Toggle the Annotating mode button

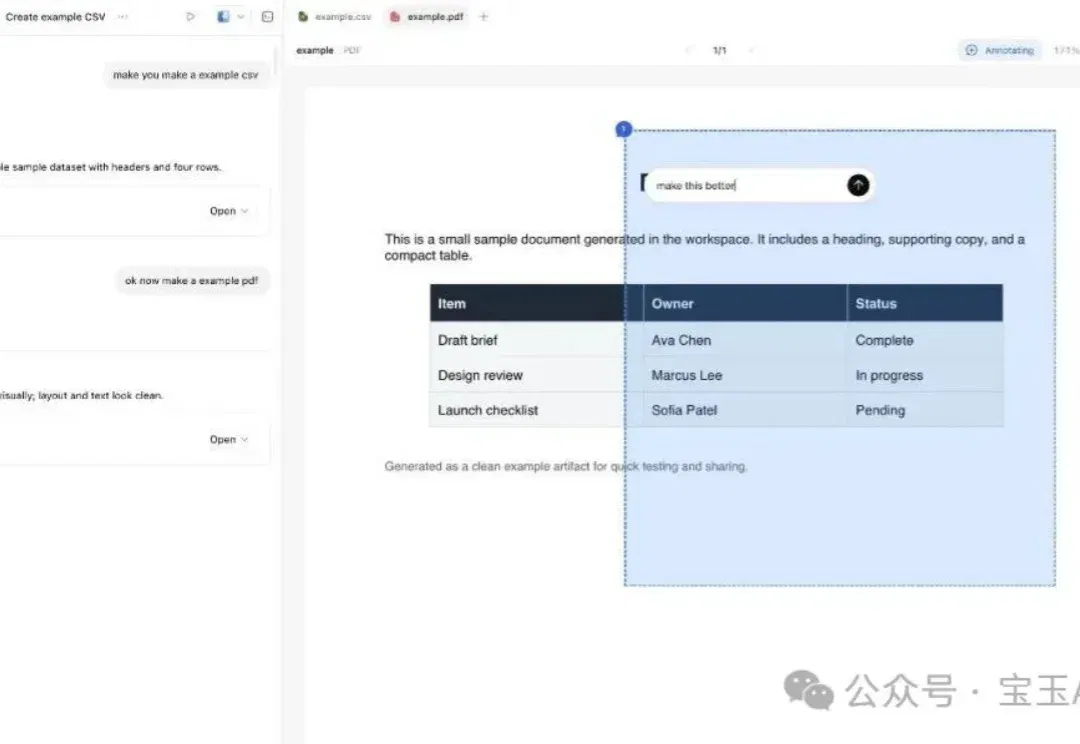[x=999, y=50]
